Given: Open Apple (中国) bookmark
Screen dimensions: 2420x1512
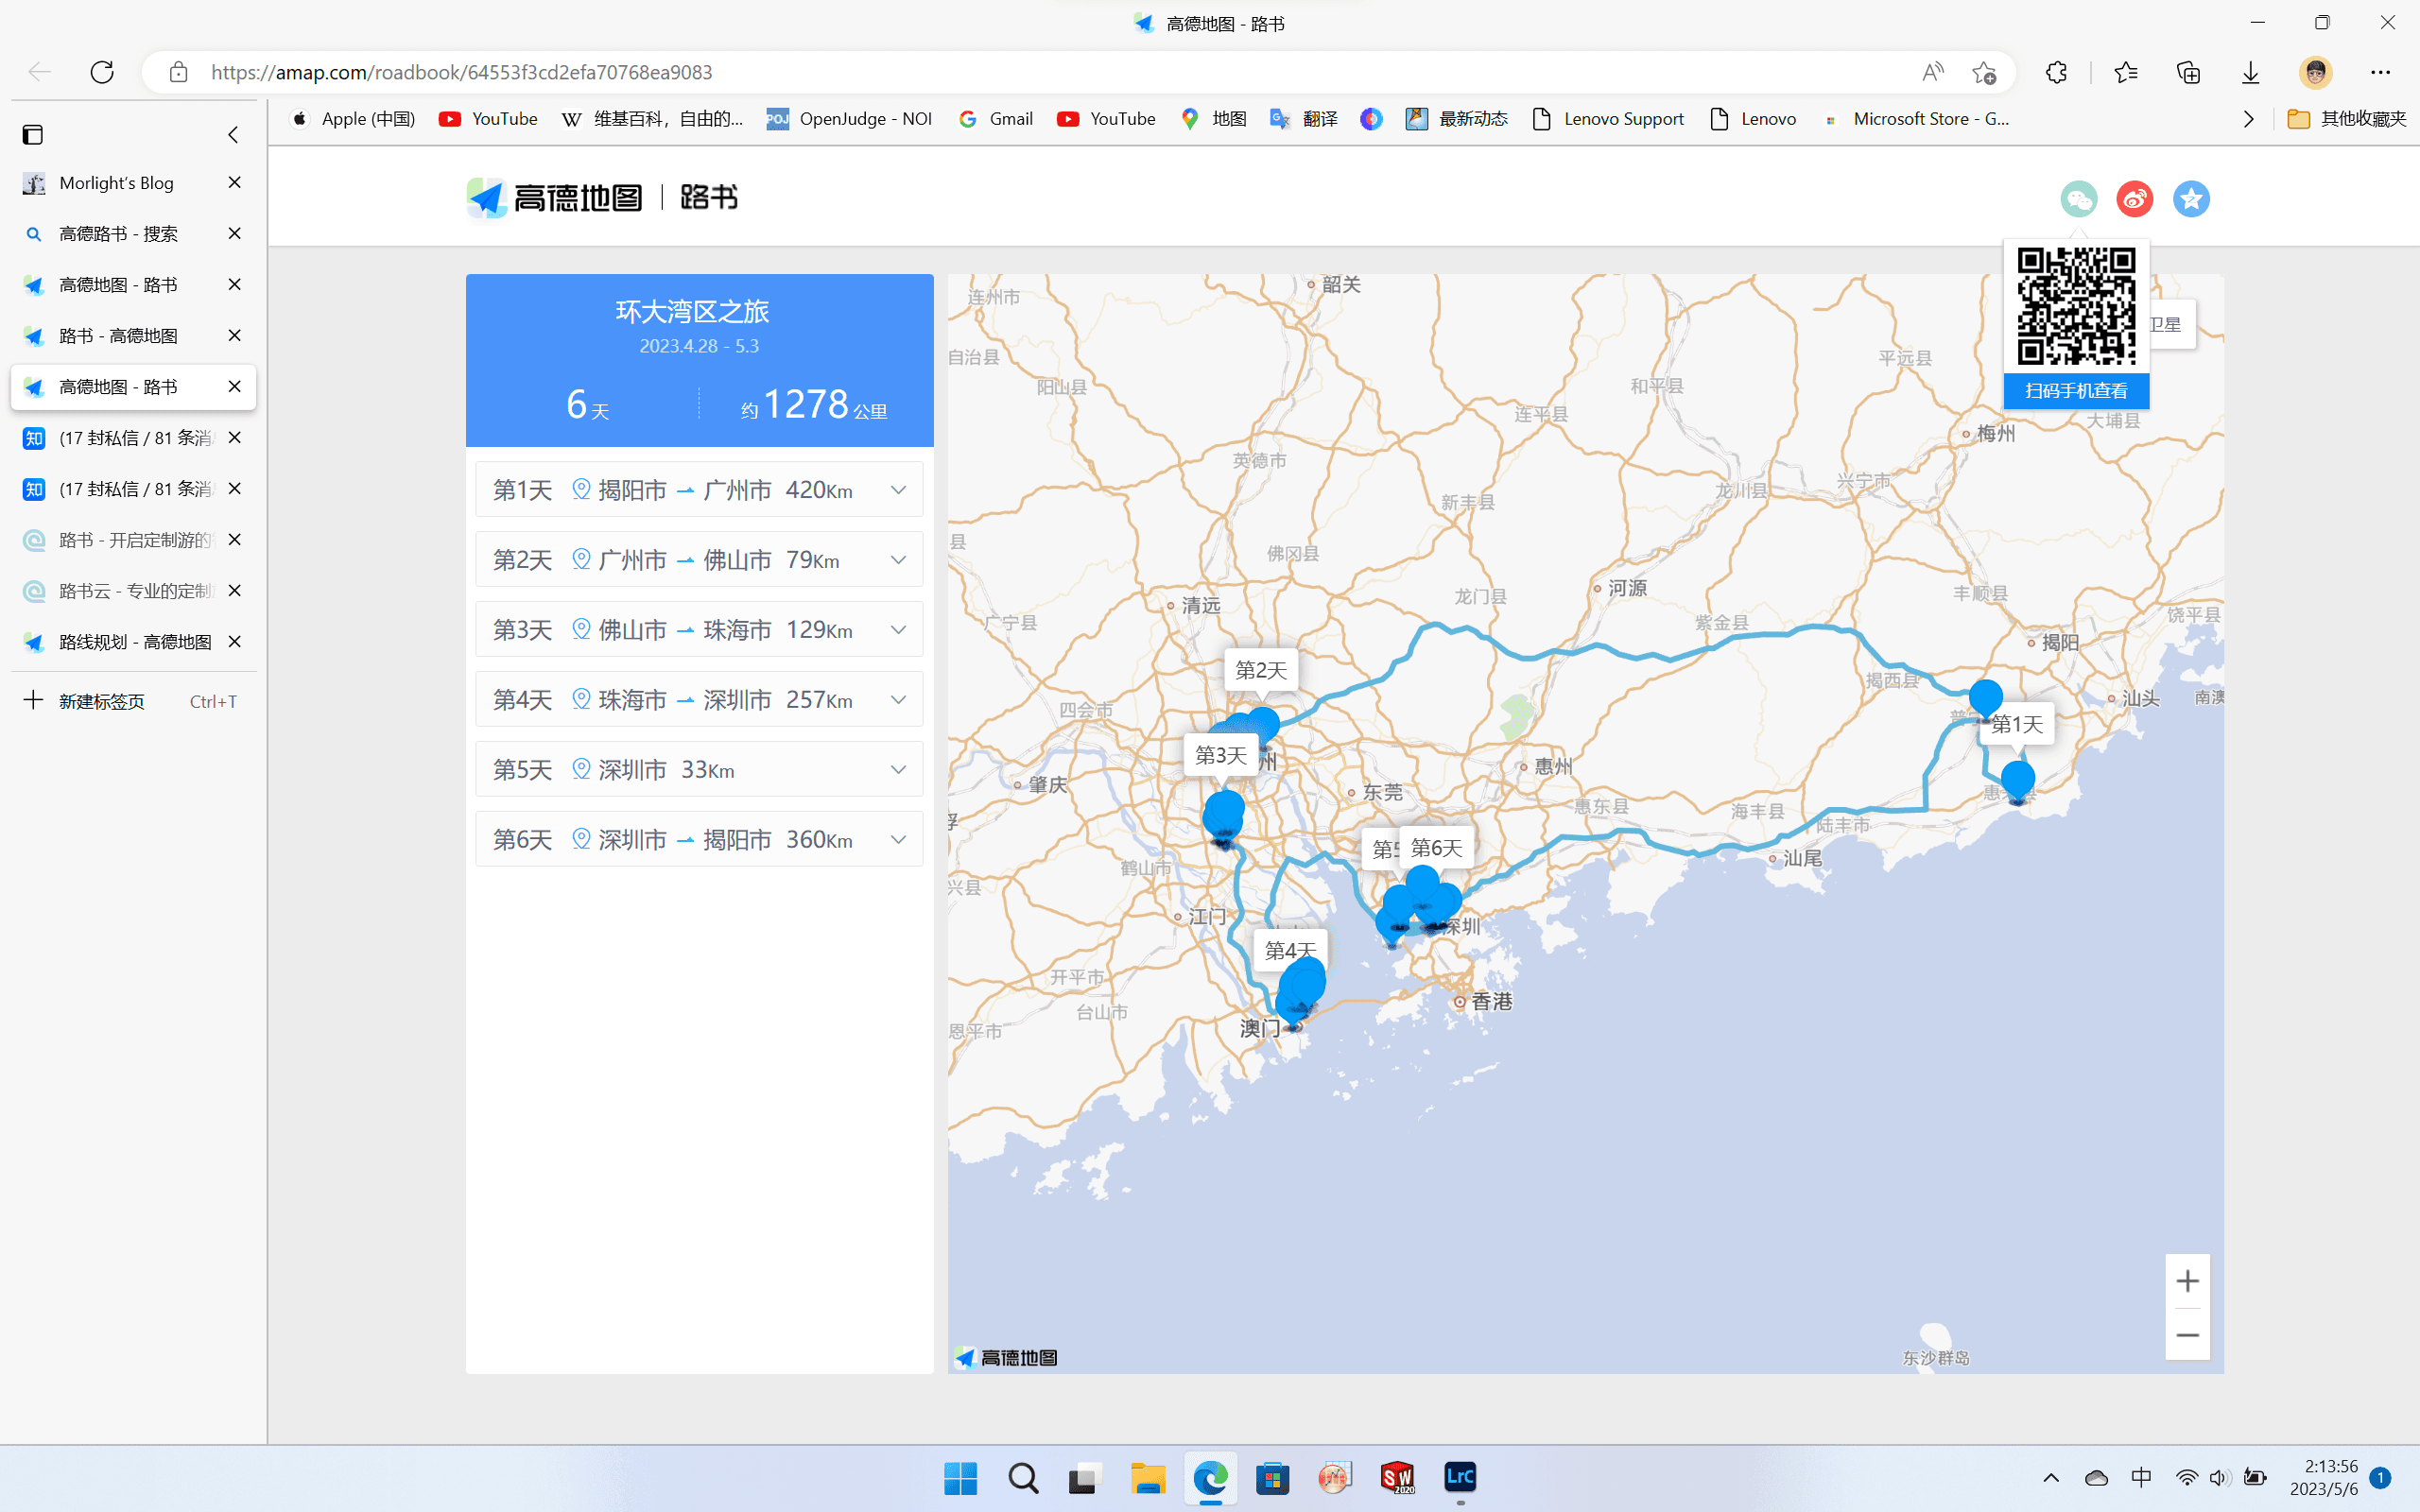Looking at the screenshot, I should point(353,119).
